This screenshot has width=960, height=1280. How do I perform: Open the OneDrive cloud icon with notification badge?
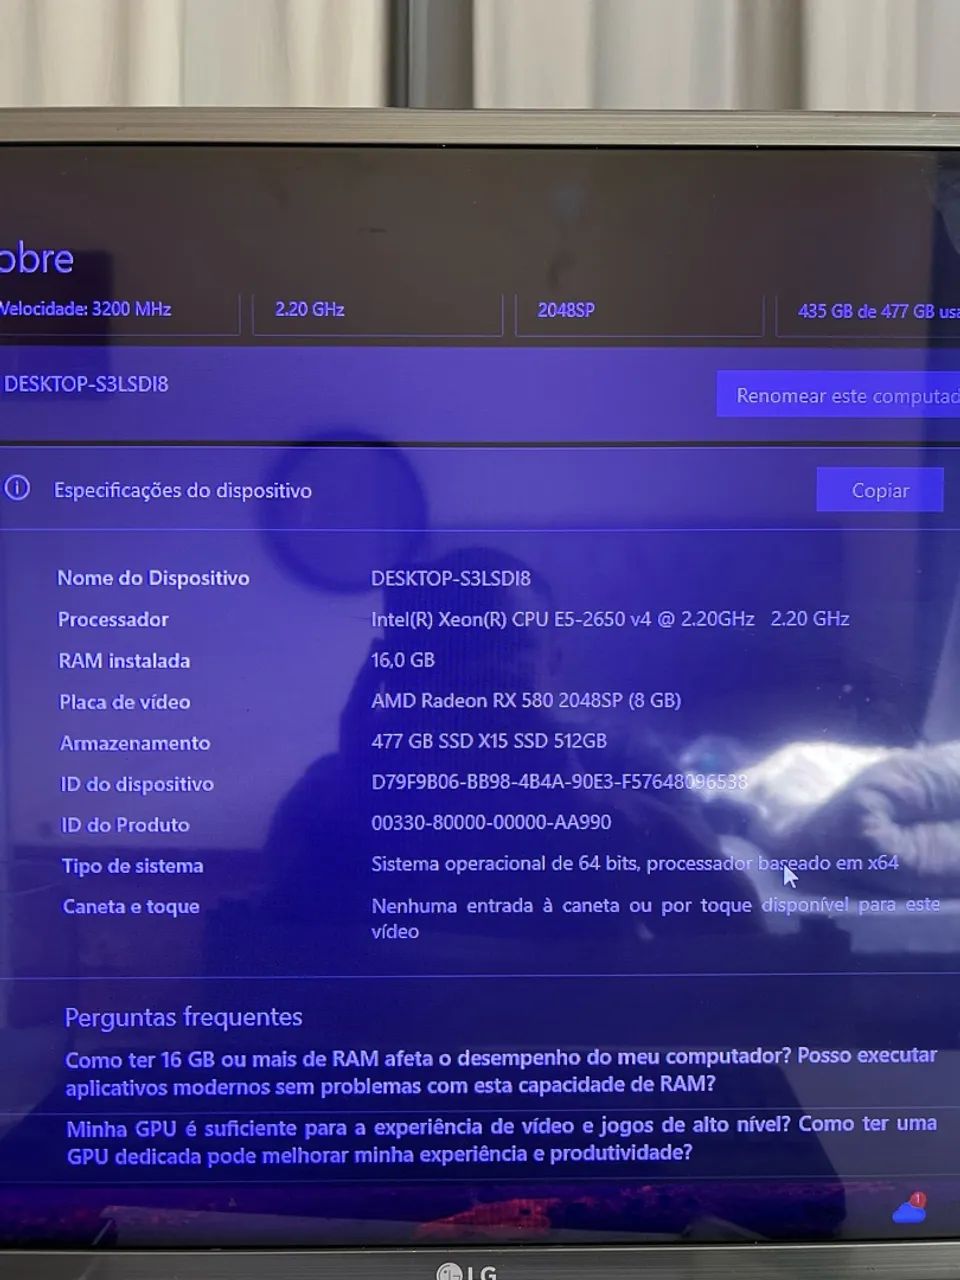[x=909, y=1209]
